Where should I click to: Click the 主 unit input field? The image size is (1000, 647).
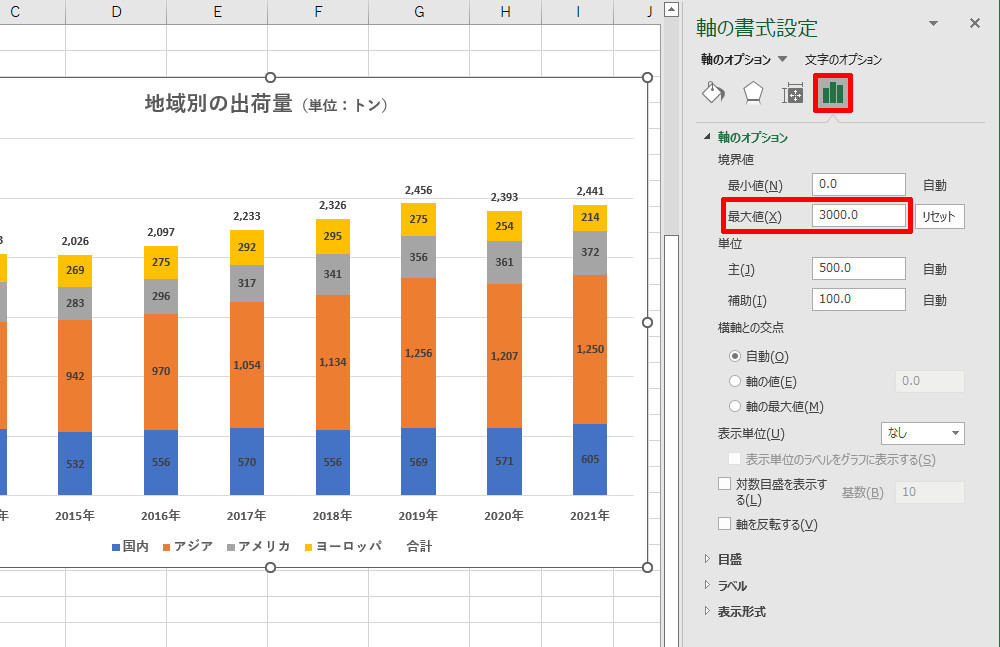pyautogui.click(x=858, y=267)
